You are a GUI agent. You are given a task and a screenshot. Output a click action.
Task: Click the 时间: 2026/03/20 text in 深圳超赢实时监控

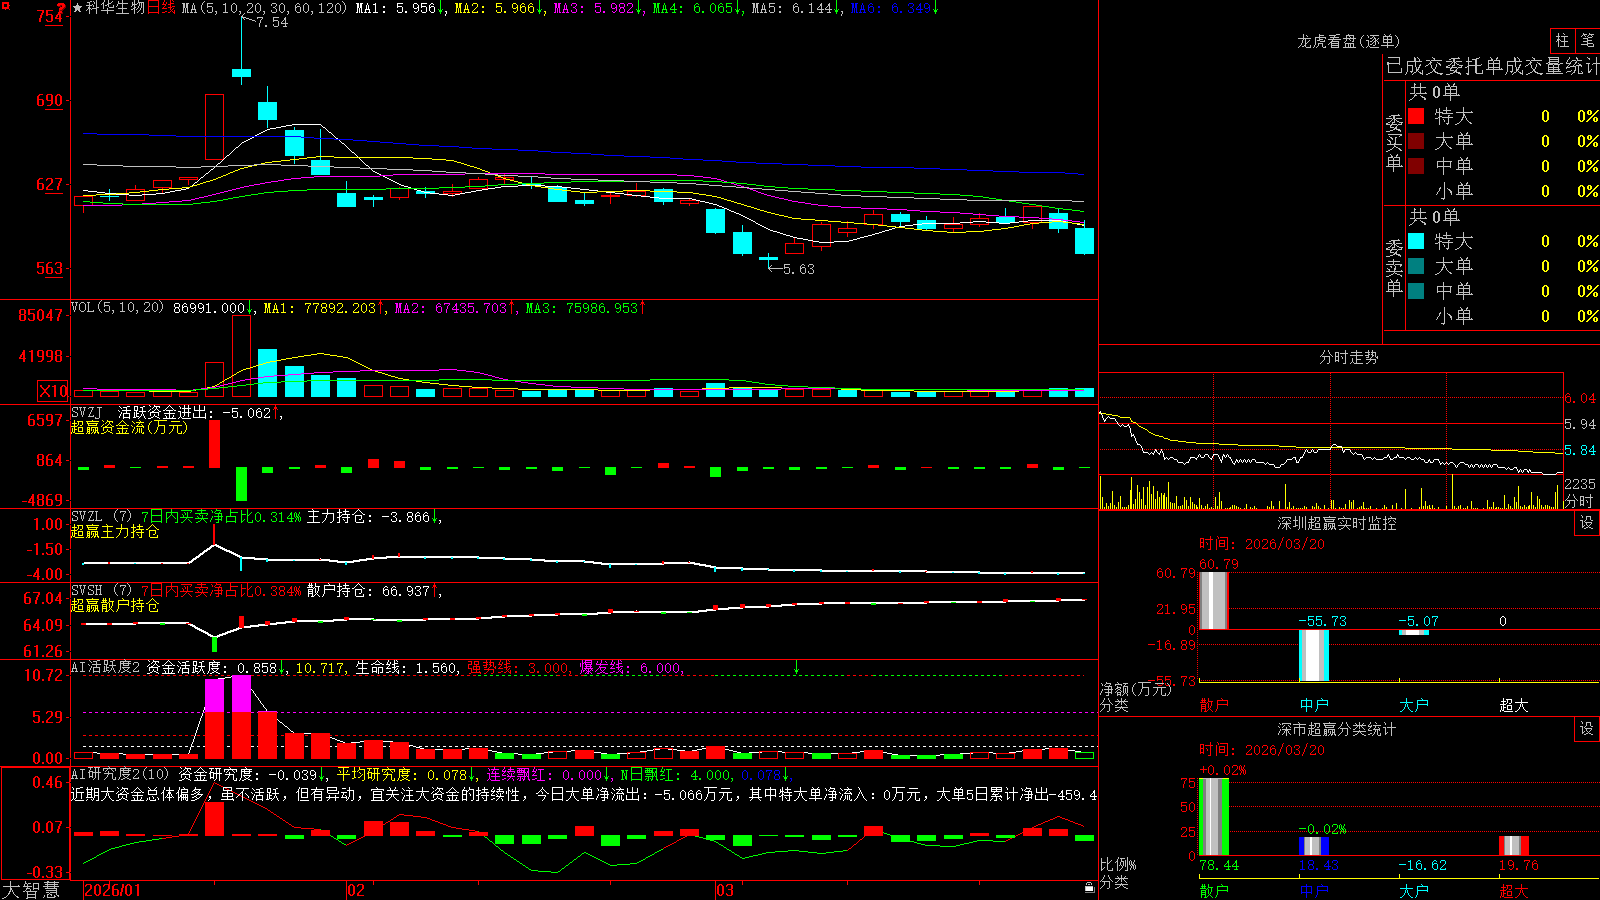[1262, 544]
